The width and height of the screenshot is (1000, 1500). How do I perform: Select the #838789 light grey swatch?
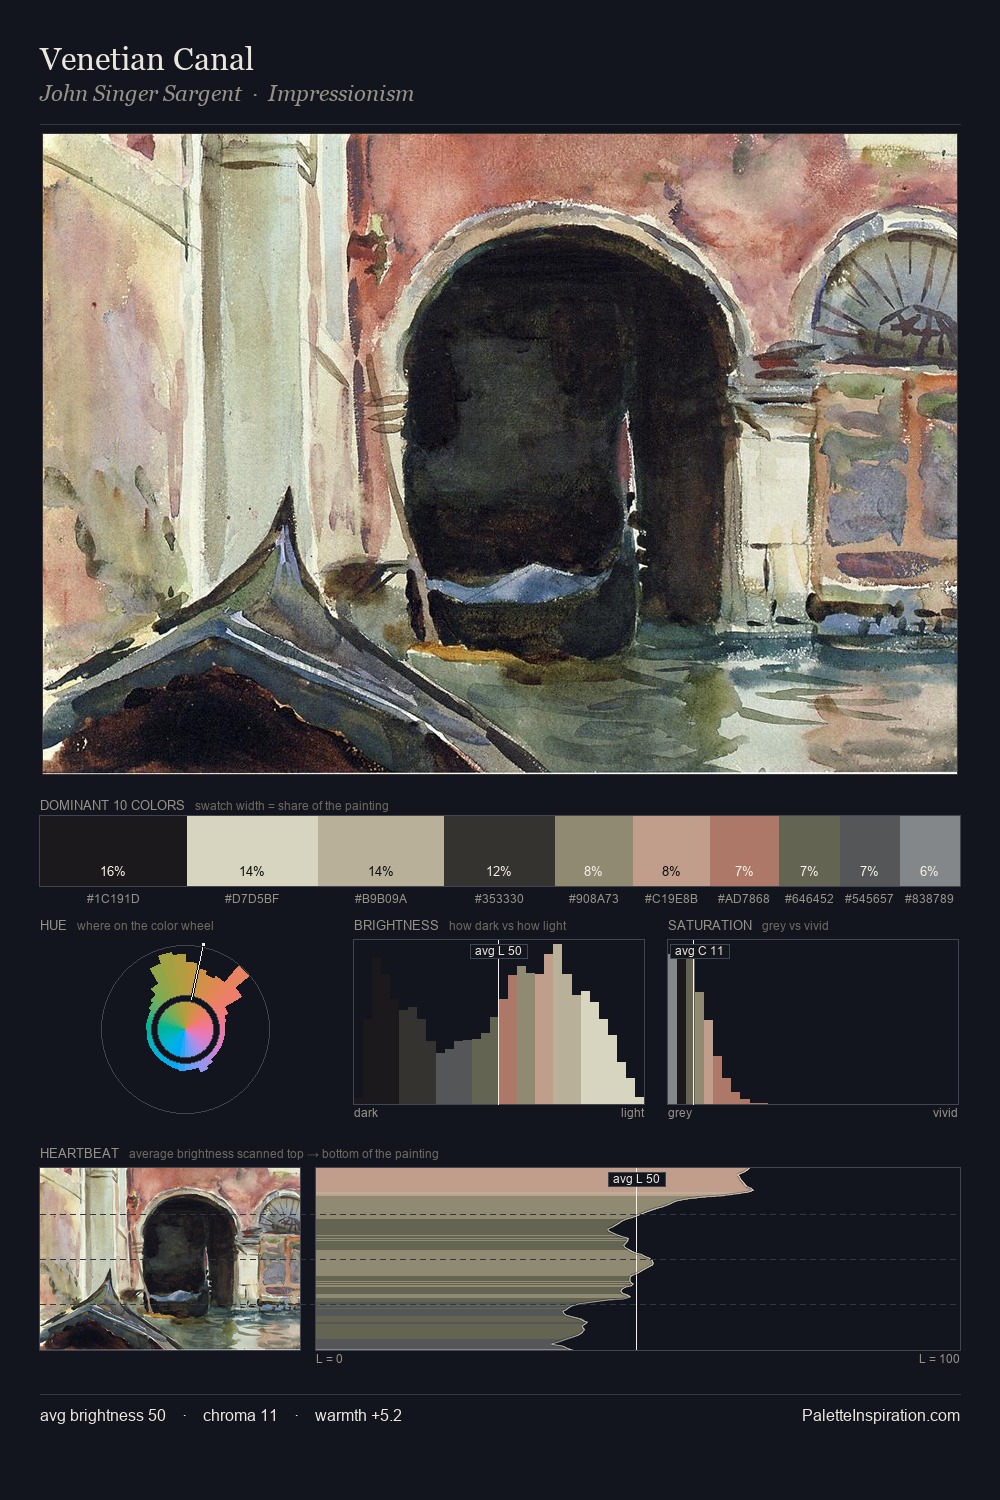pos(930,851)
